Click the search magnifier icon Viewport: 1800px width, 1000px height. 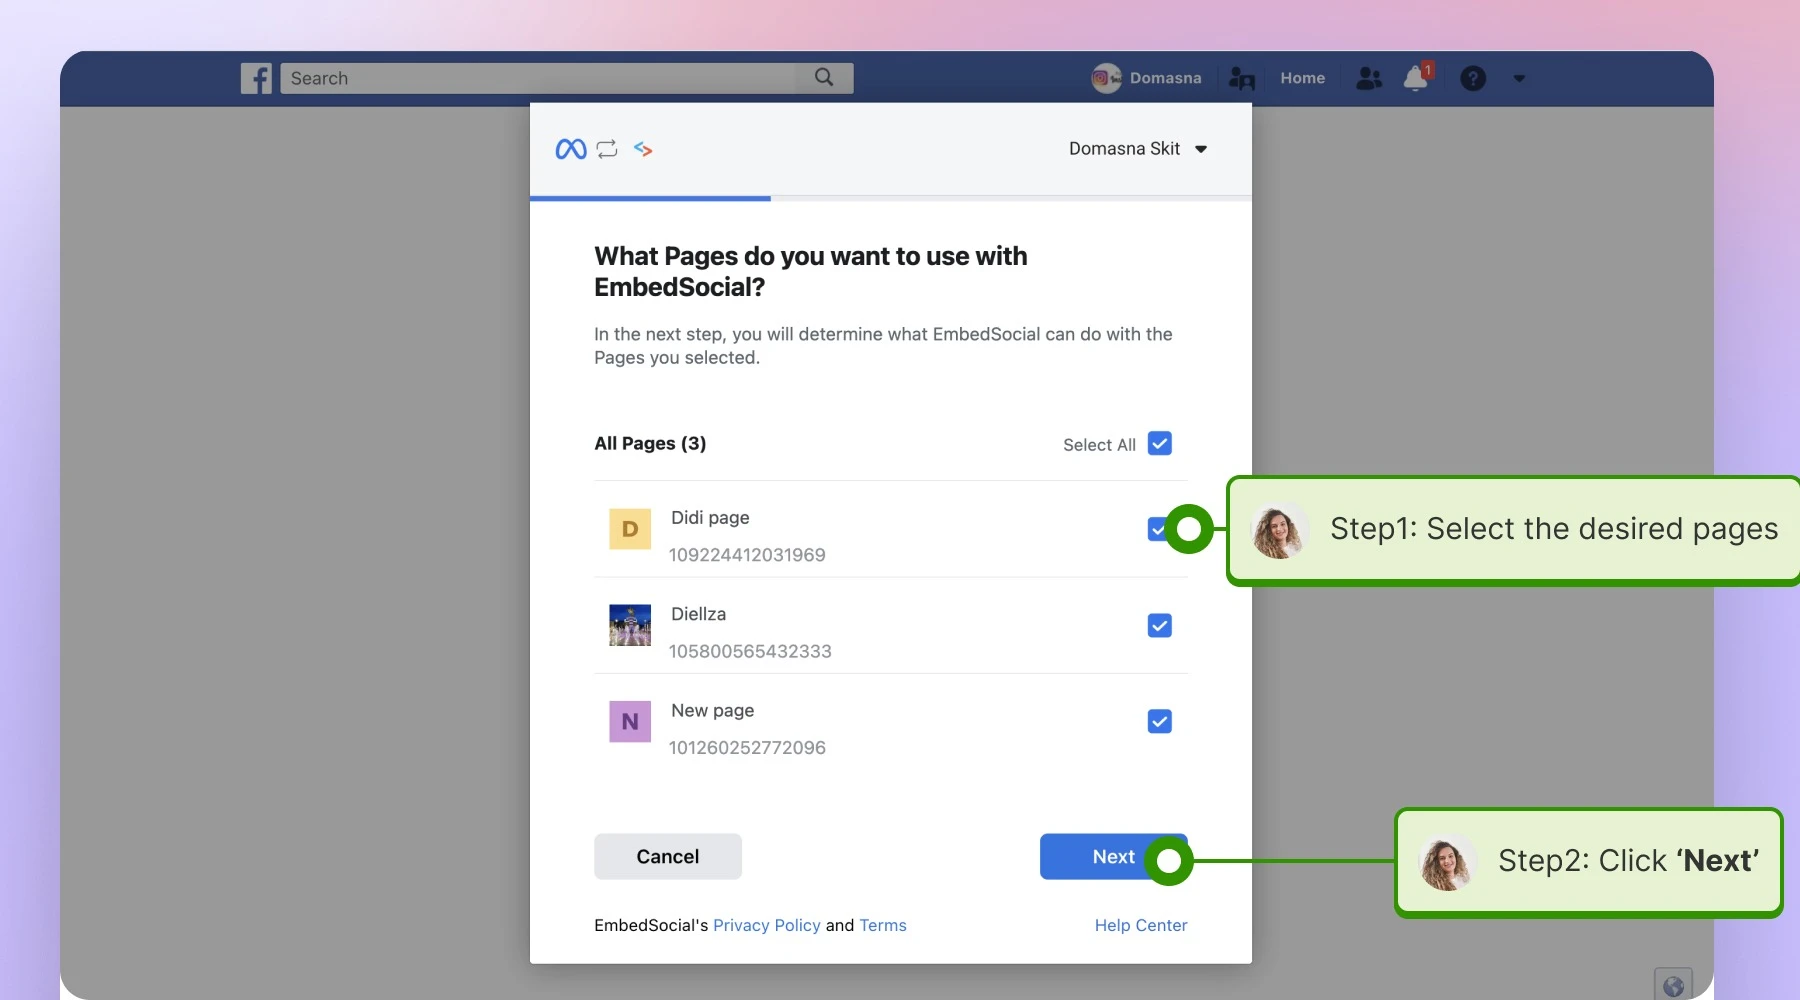pyautogui.click(x=824, y=77)
